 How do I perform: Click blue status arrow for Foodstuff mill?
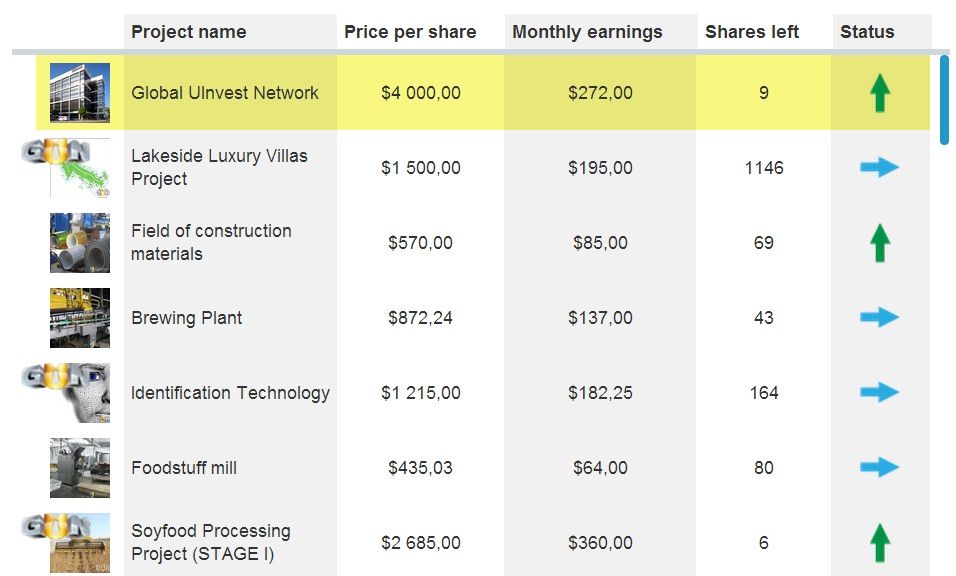tap(880, 468)
